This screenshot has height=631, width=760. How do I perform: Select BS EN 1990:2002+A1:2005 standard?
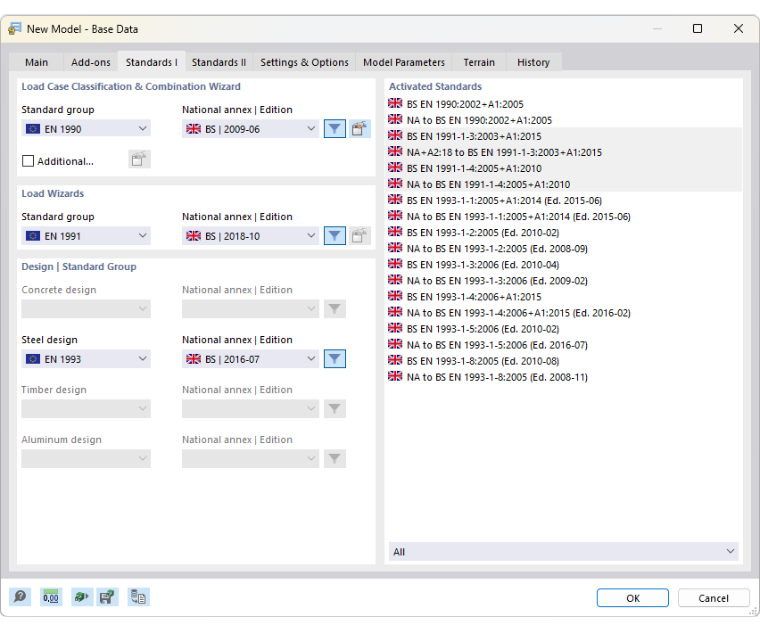click(564, 104)
